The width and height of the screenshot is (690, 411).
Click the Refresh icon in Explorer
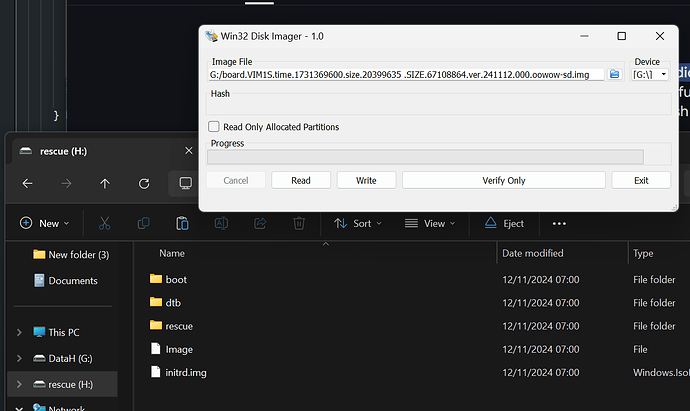(144, 184)
